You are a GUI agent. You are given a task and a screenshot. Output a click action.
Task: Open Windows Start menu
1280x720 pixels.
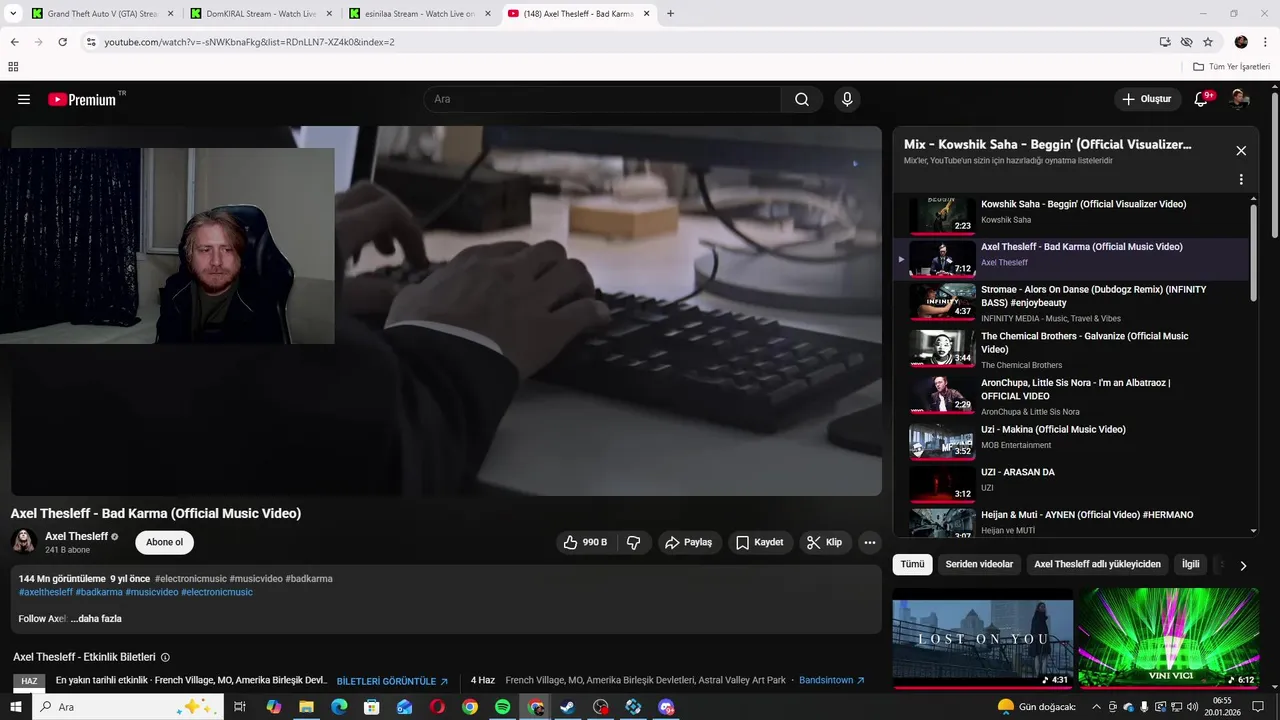16,707
